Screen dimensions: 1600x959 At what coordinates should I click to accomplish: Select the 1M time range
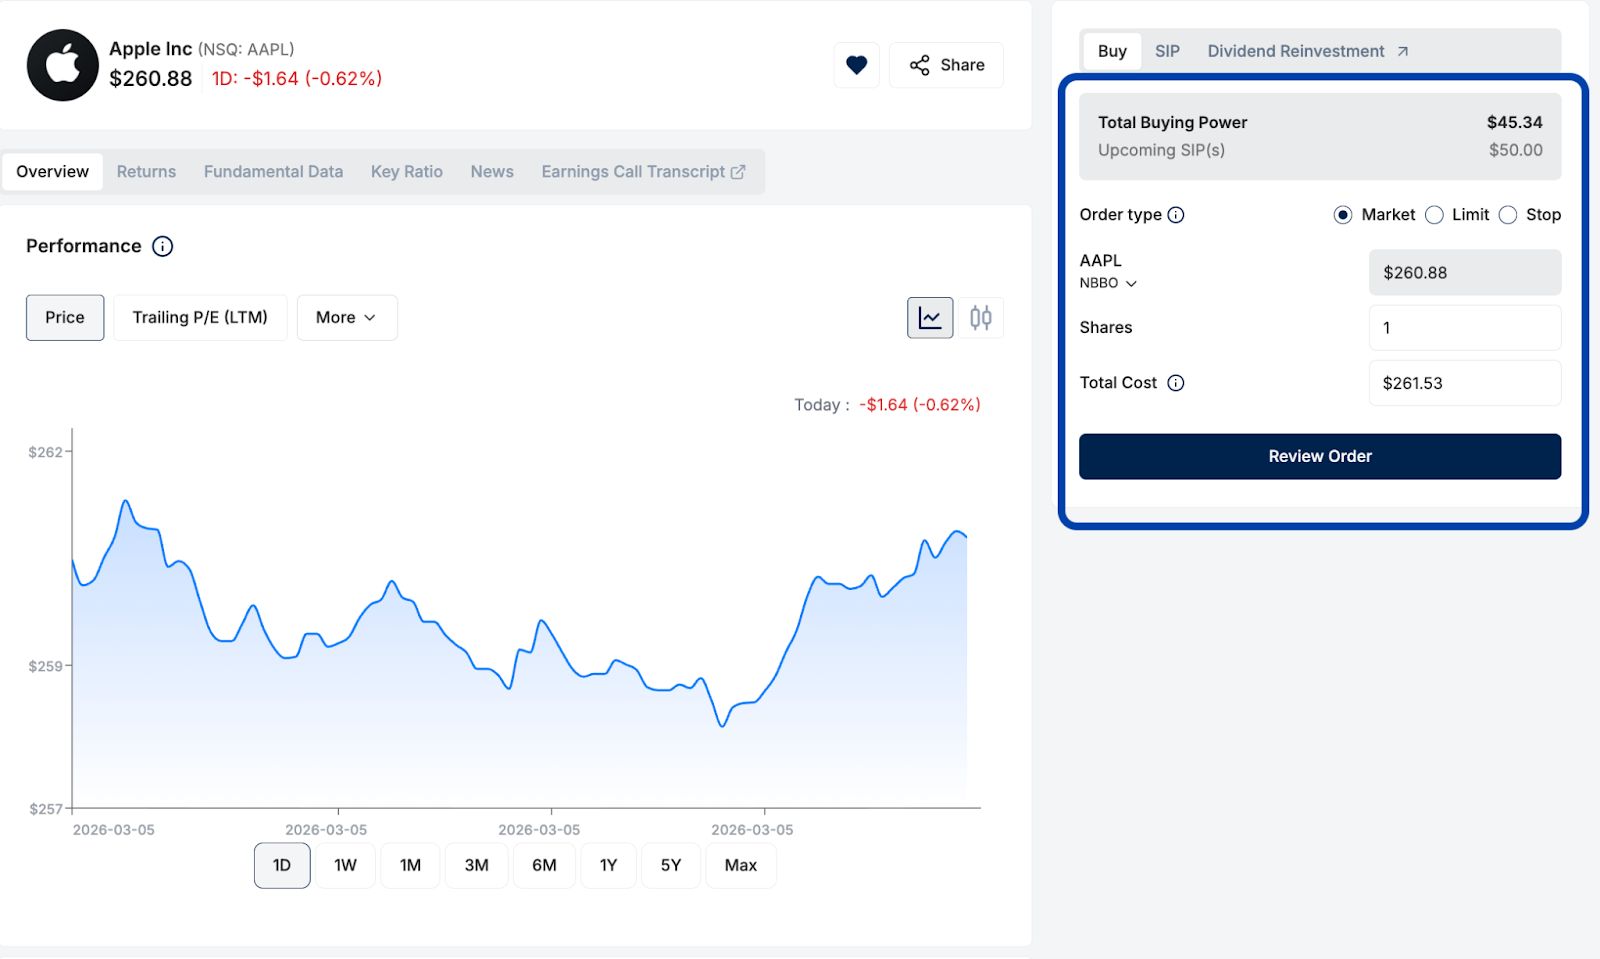[410, 865]
